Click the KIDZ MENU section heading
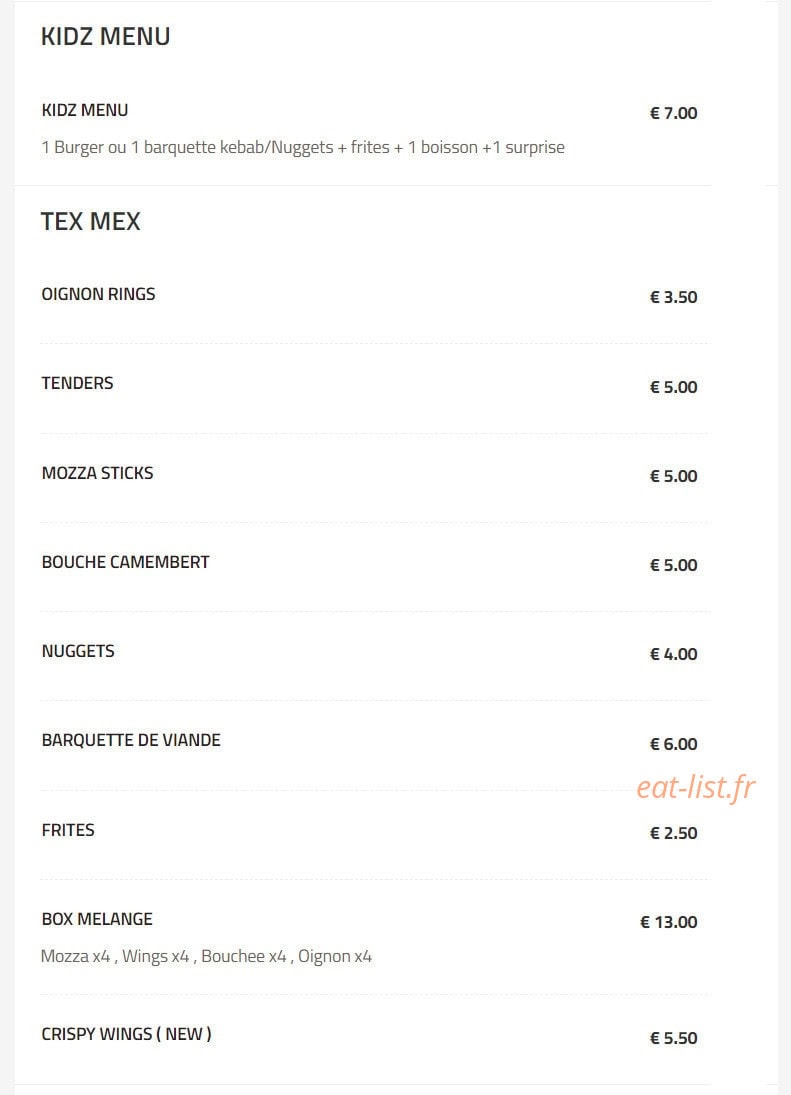The height and width of the screenshot is (1095, 791). [x=105, y=36]
